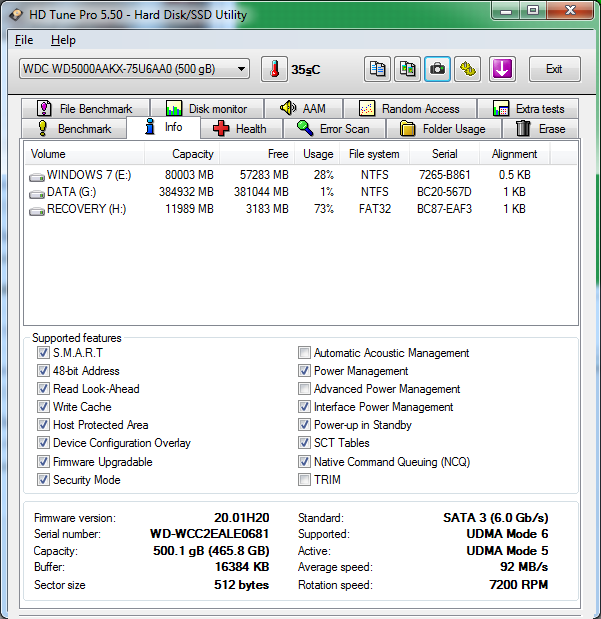Toggle Native Command Queuing (NCQ) checkbox

pos(304,461)
